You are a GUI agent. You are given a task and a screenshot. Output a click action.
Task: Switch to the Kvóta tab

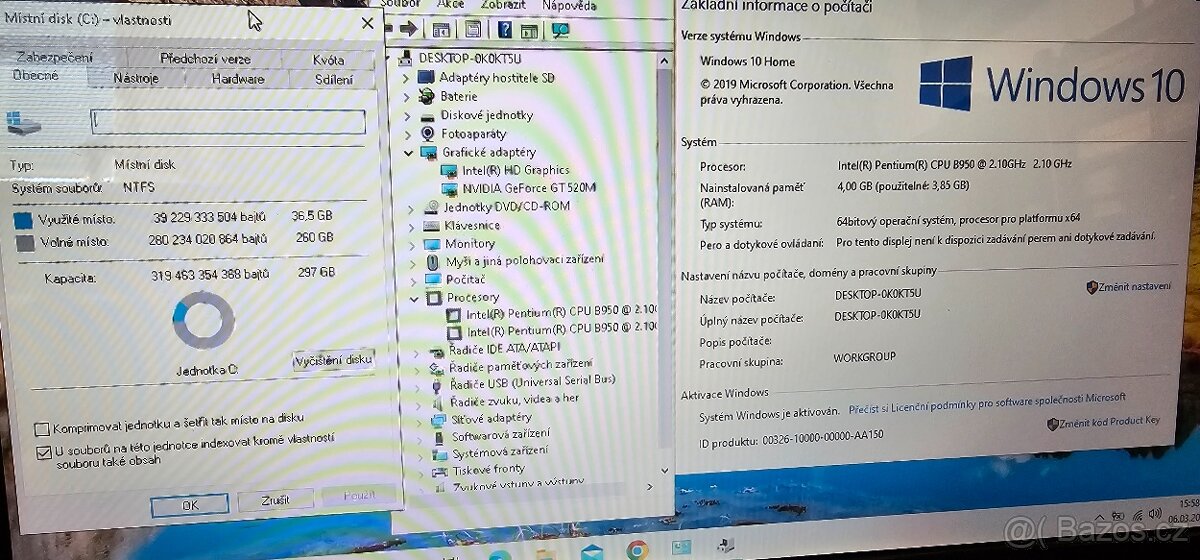click(328, 60)
